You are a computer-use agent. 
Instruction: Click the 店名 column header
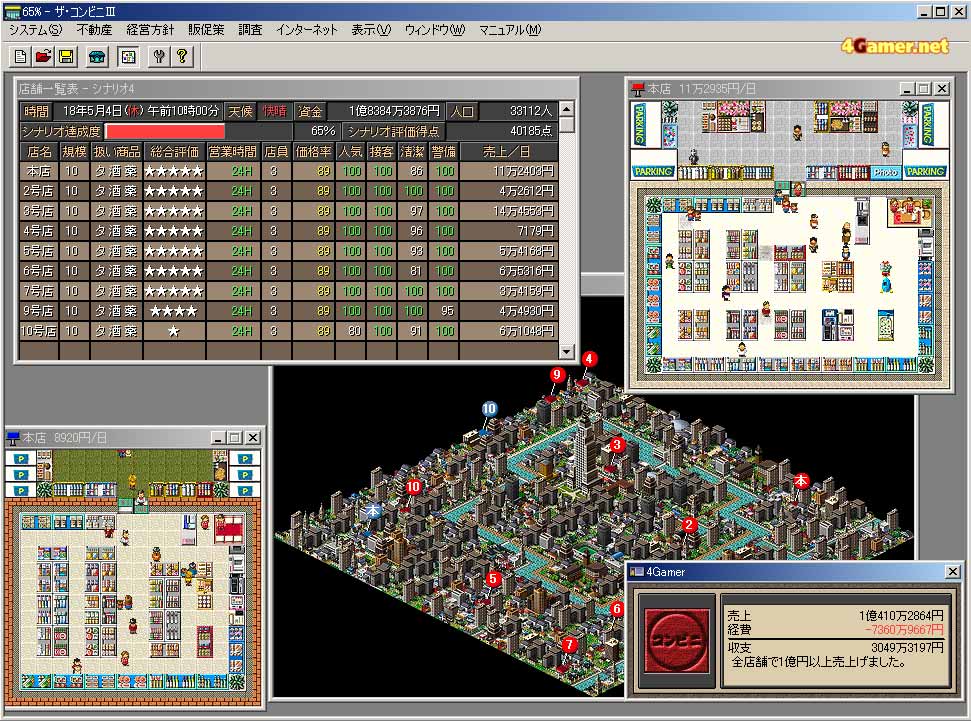point(40,151)
